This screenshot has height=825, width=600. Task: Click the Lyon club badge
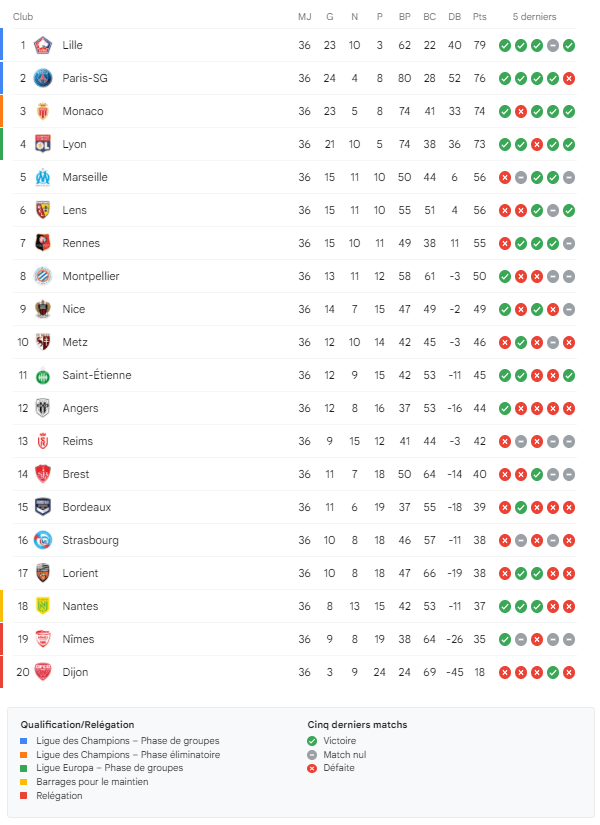[43, 144]
